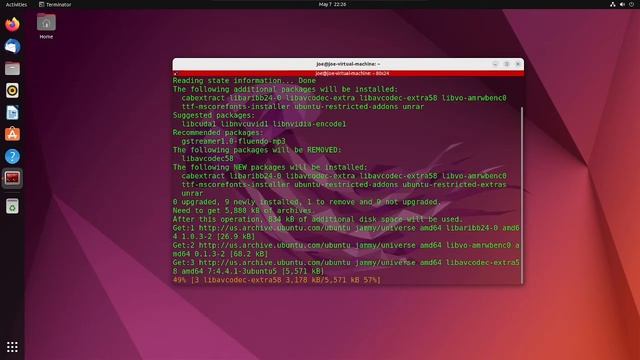Click the terminal grouping icon in red titlebar
Screen dimensions: 640x360
click(176, 74)
